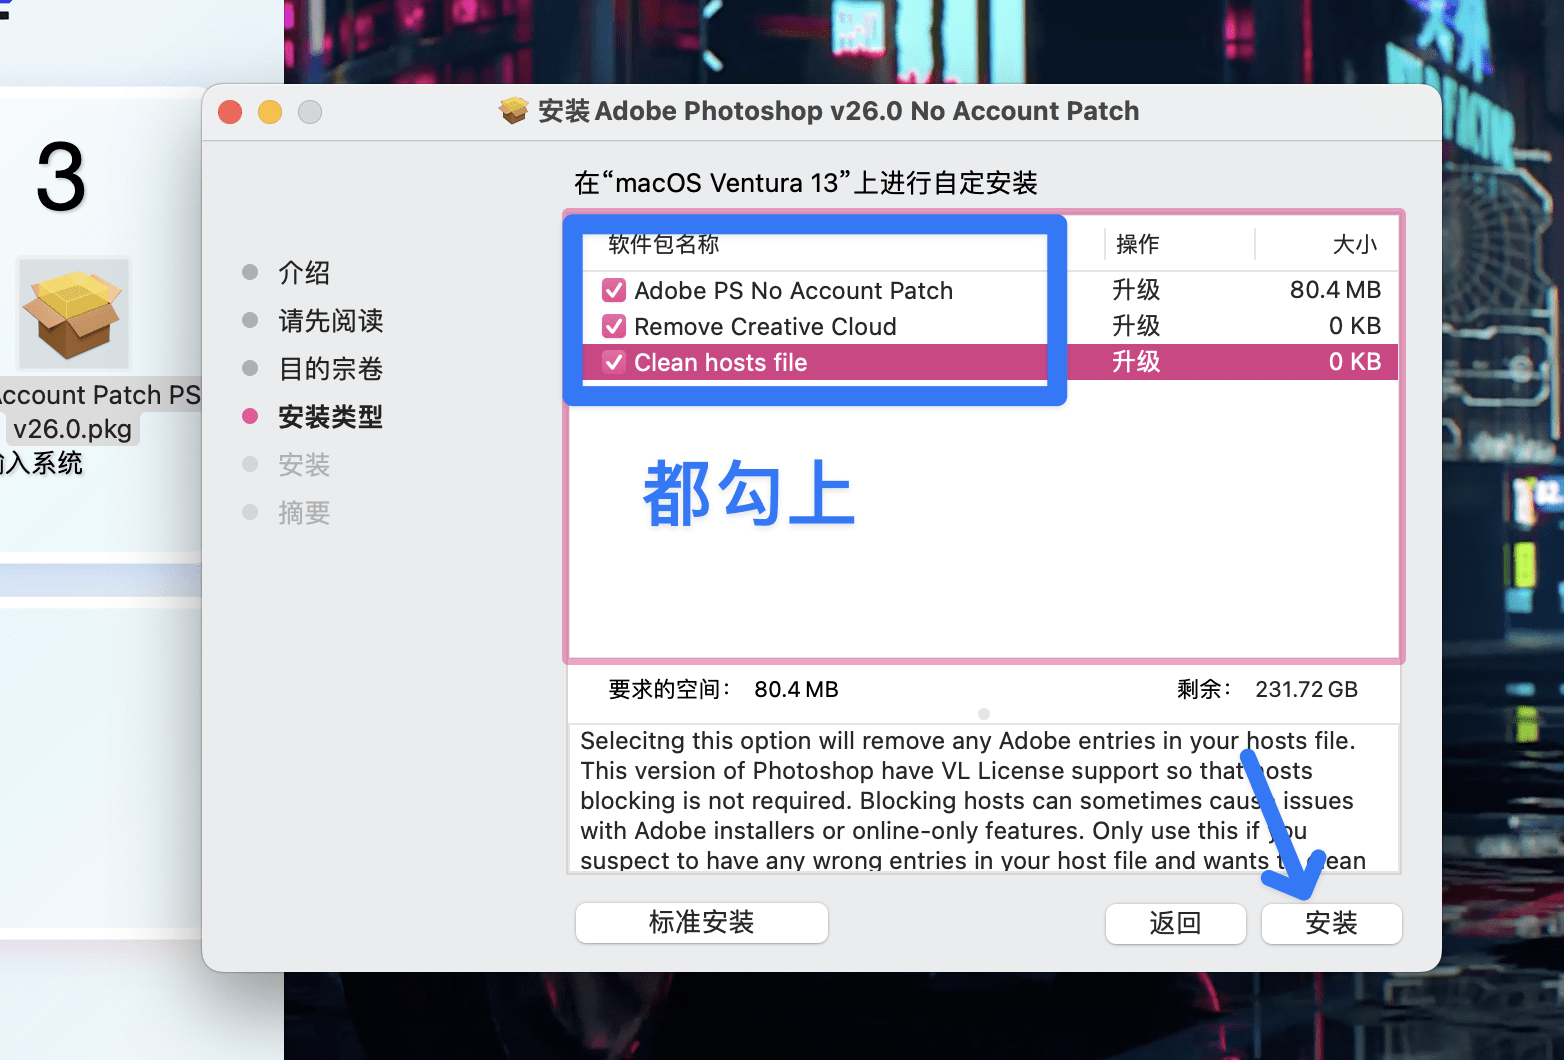Toggle the Clean hosts file checkbox
1564x1060 pixels.
tap(614, 362)
